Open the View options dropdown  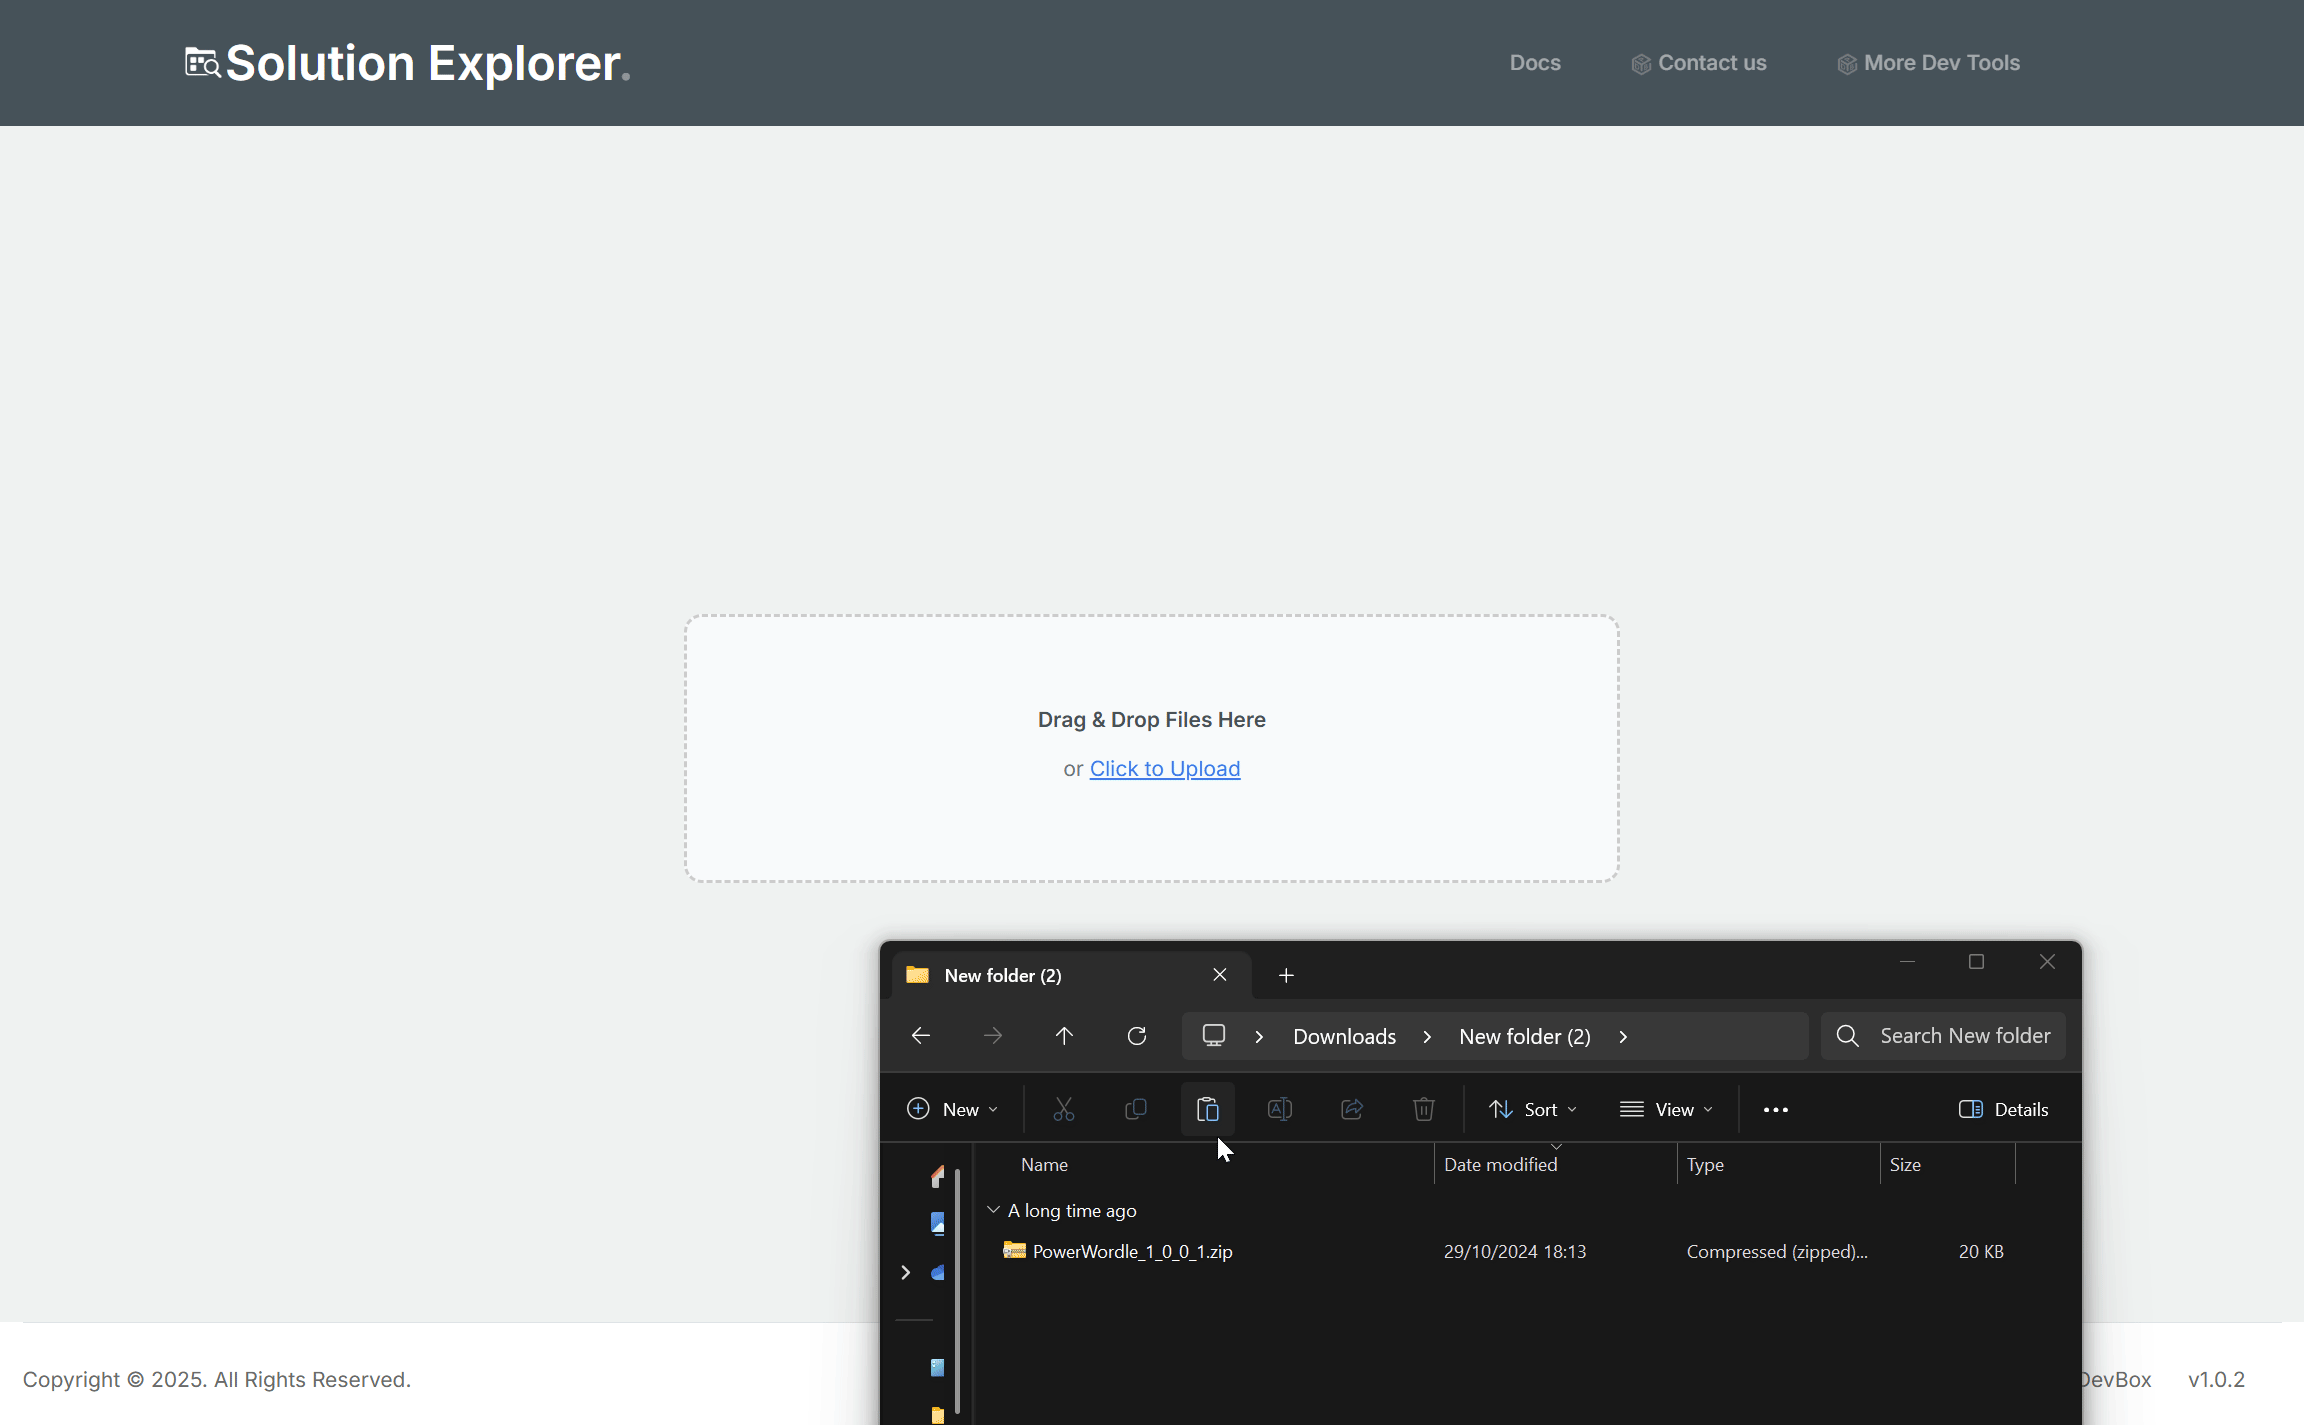(x=1666, y=1109)
